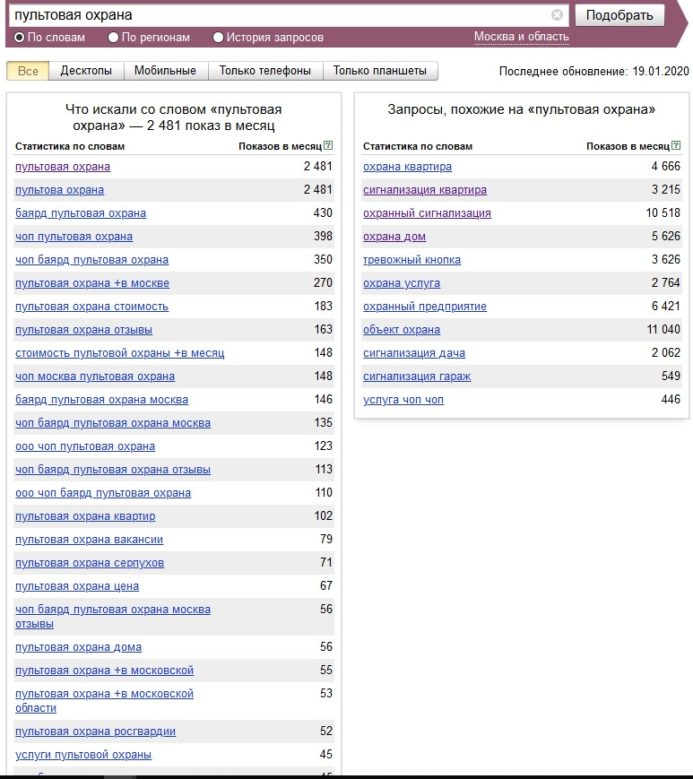
Task: Select the 'По регионам' radio option
Action: (113, 37)
